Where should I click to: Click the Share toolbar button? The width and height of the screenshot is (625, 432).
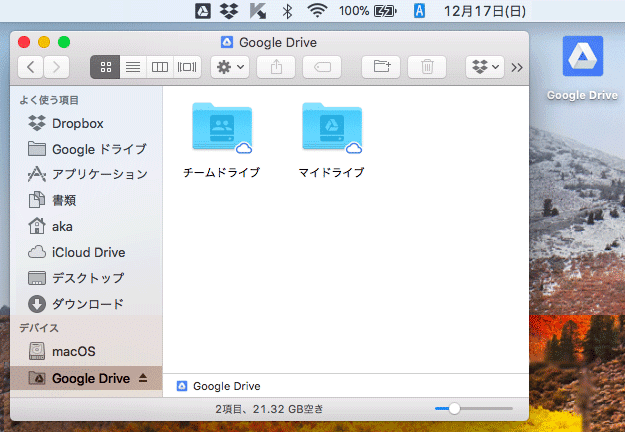pyautogui.click(x=276, y=67)
